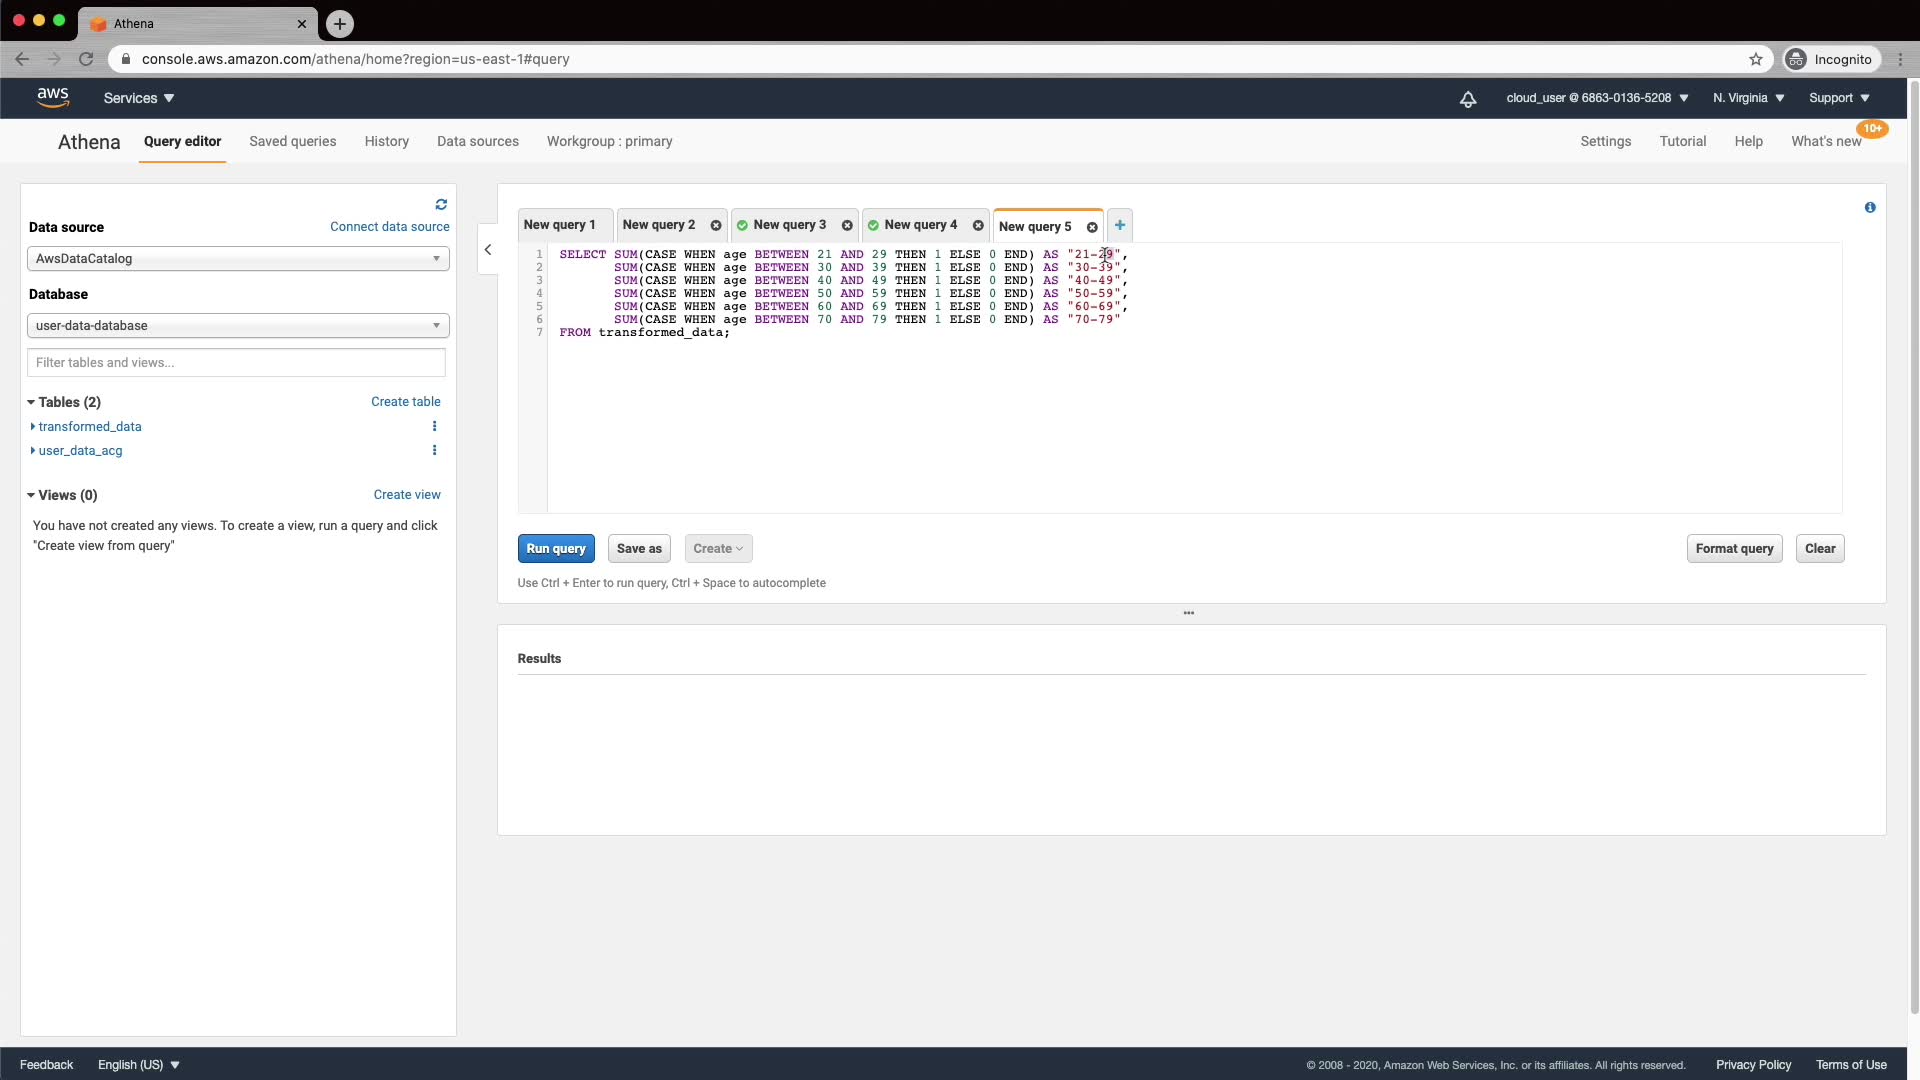Open transformed_data table options menu icon
The width and height of the screenshot is (1920, 1080).
click(x=434, y=427)
